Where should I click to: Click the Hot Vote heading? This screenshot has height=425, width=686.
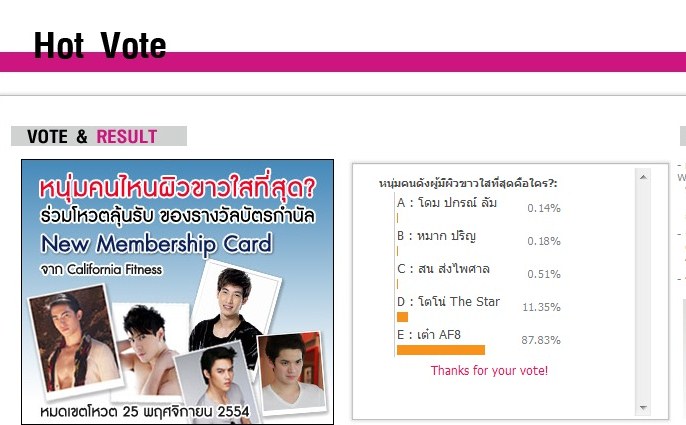(100, 45)
